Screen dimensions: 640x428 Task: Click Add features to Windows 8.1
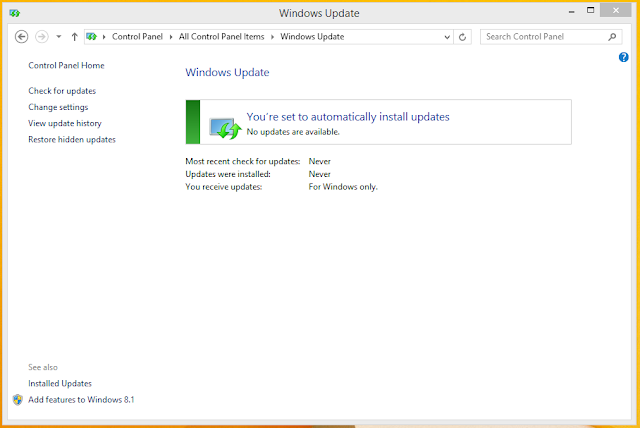pyautogui.click(x=81, y=399)
